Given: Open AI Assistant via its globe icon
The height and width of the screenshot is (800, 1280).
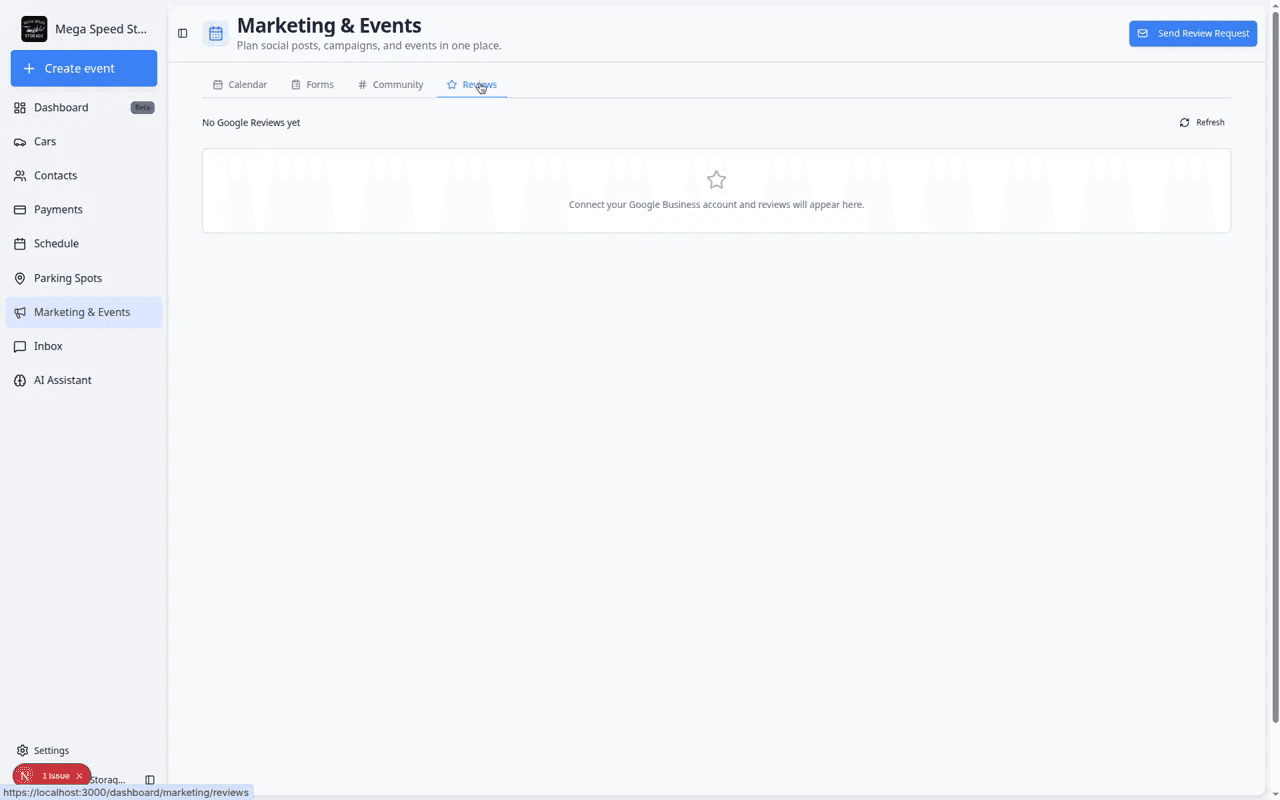Looking at the screenshot, I should (x=20, y=380).
